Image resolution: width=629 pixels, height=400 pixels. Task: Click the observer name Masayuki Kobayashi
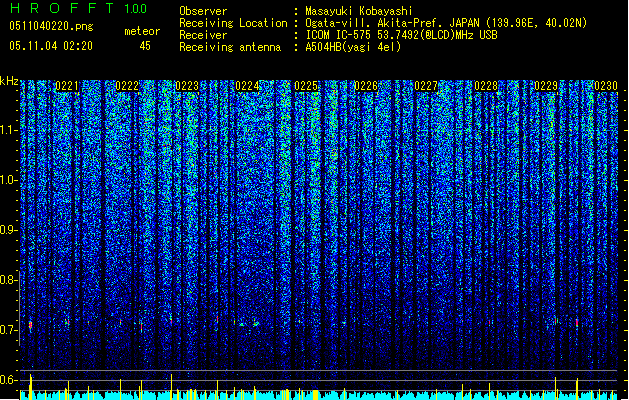(359, 11)
